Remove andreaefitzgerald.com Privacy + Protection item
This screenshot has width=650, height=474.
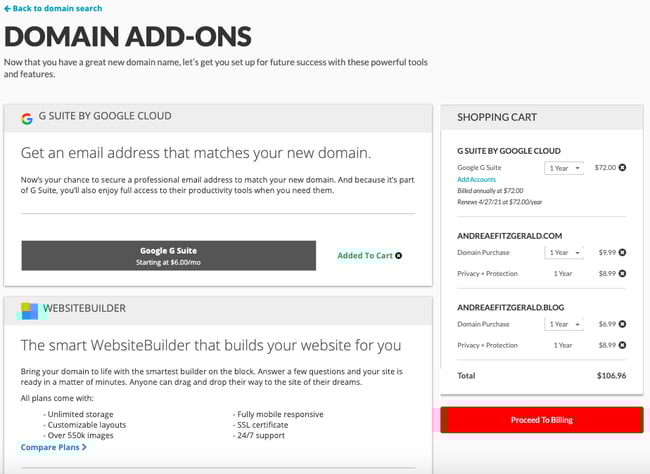point(622,273)
